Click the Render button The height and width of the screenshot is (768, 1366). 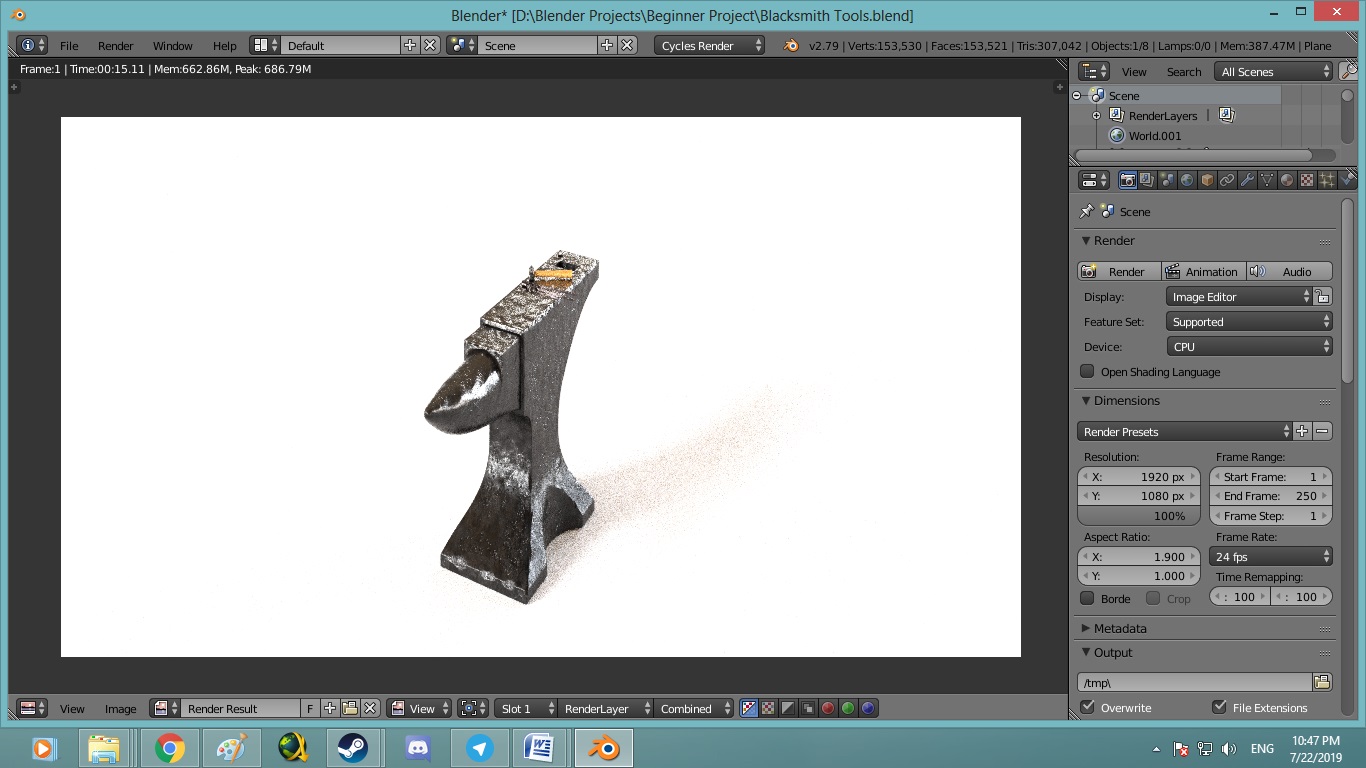(1119, 271)
